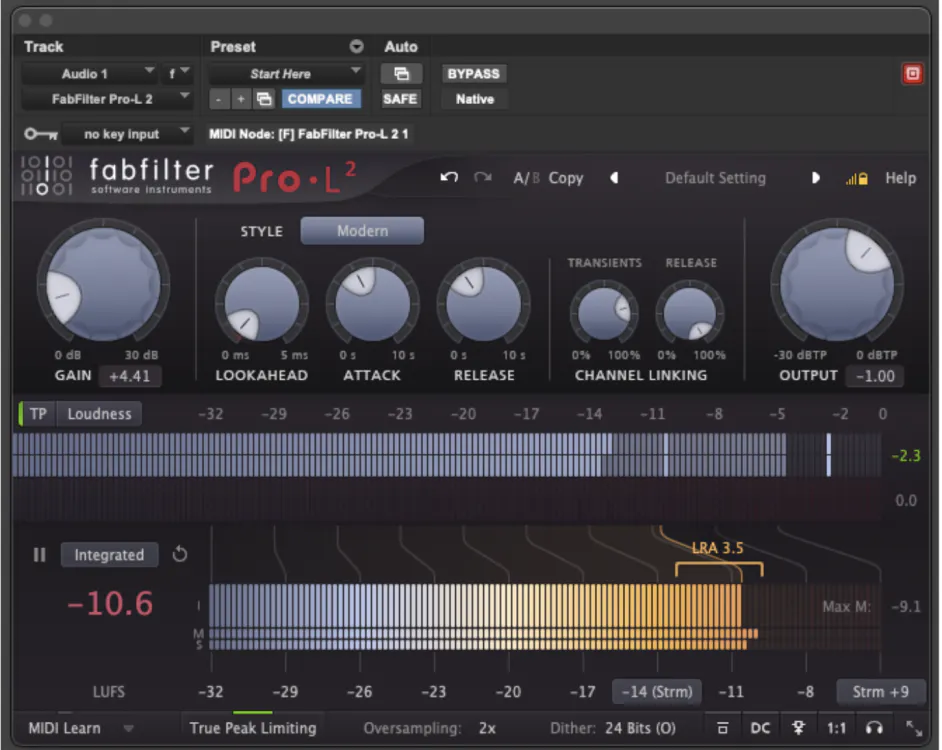Click the DC offset filter icon
Viewport: 942px width, 750px height.
[760, 728]
